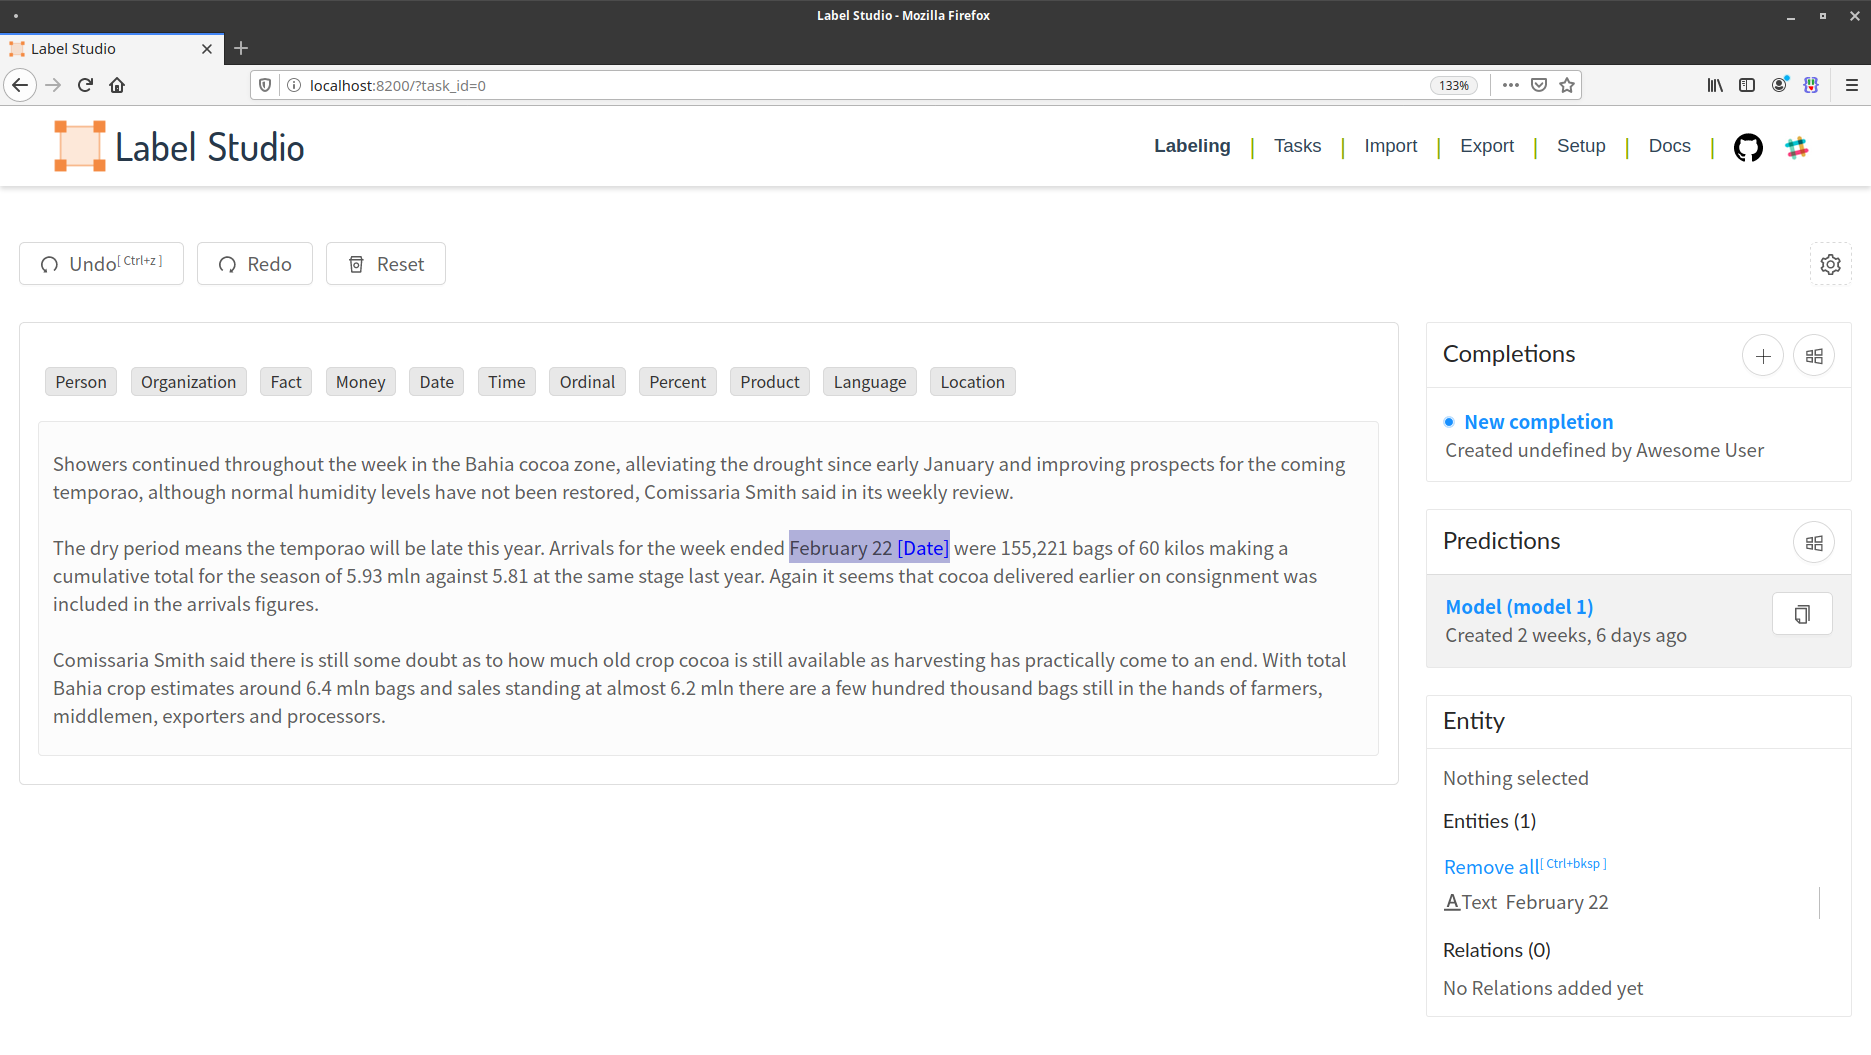
Task: Select the Organization label
Action: click(188, 382)
